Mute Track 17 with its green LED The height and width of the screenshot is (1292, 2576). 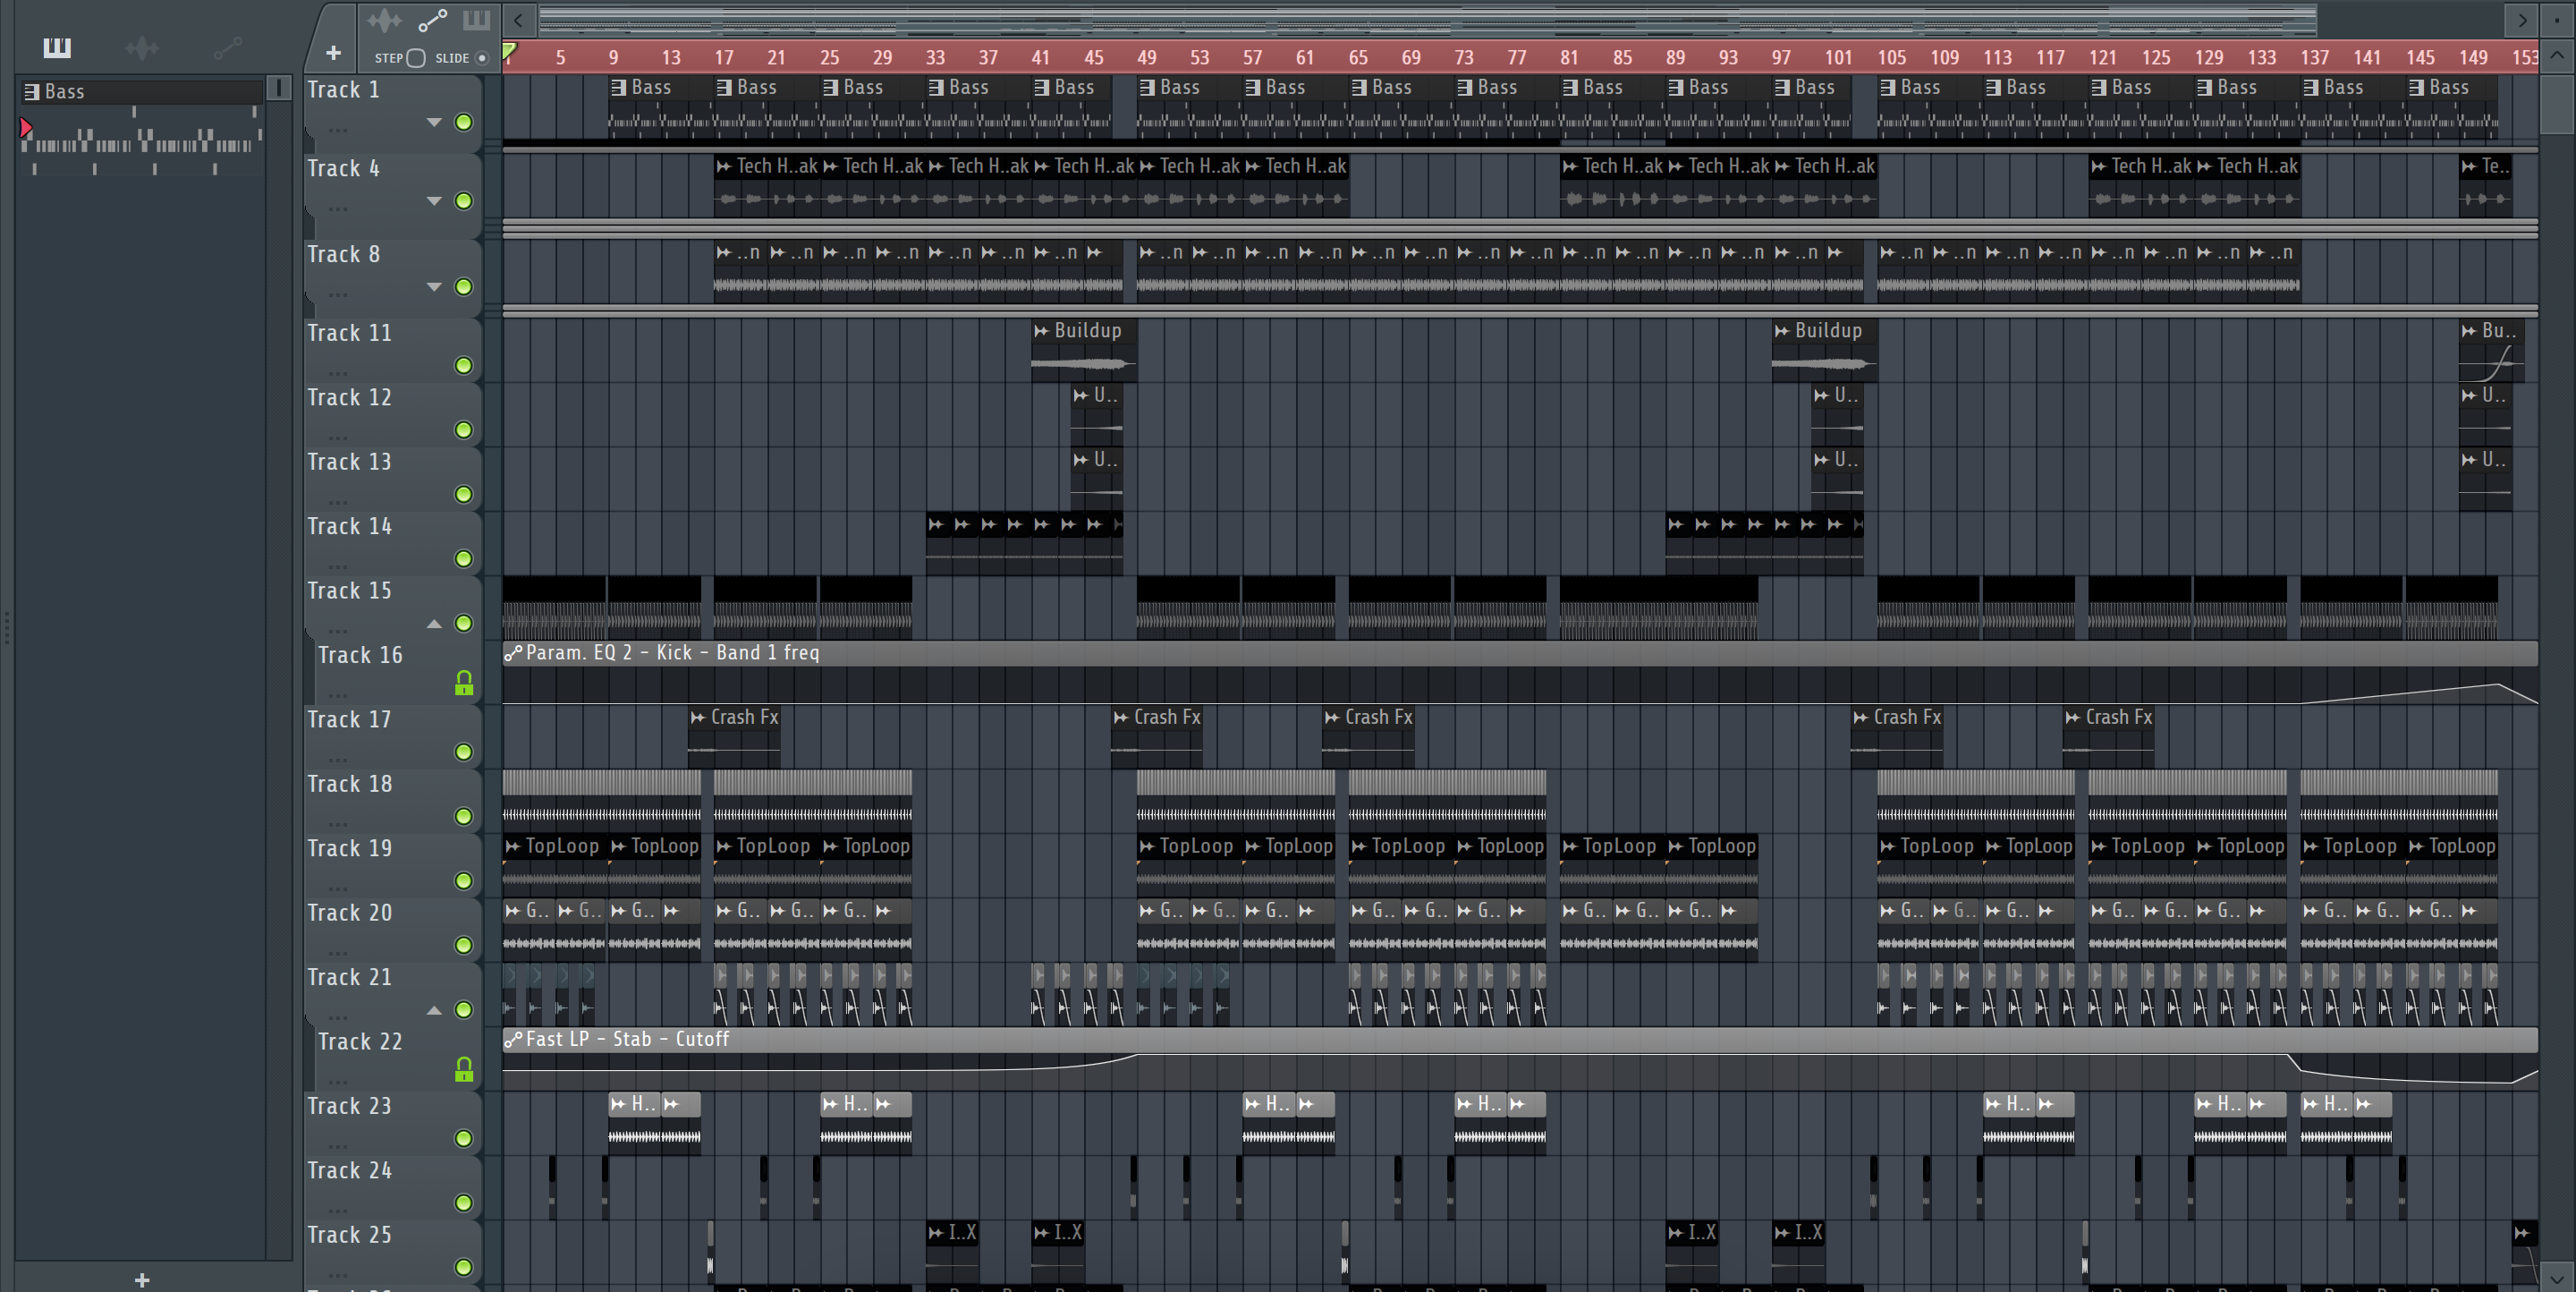tap(464, 752)
